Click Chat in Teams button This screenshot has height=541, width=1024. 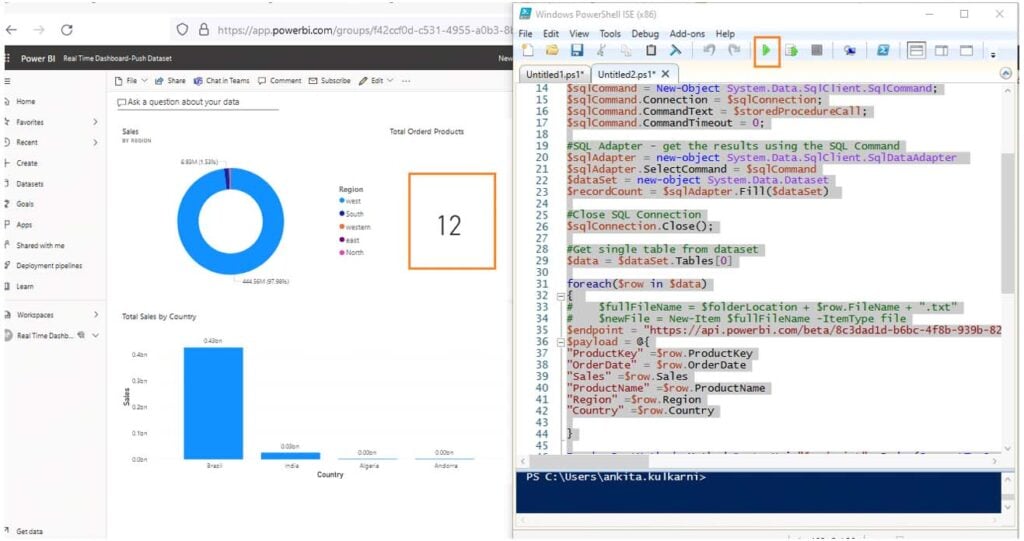pos(221,80)
